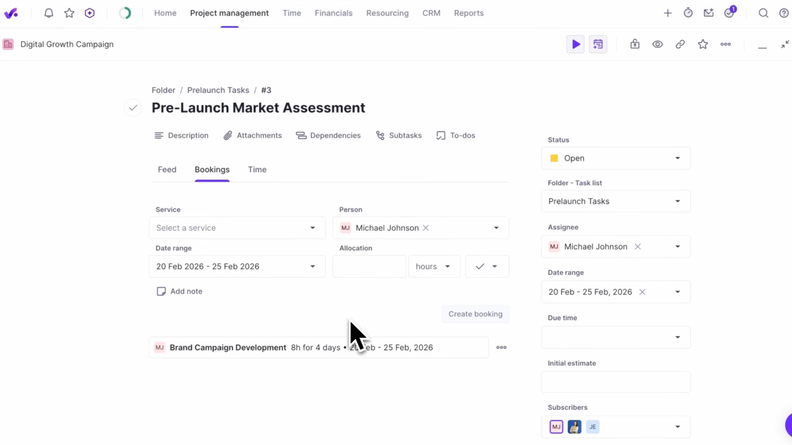Open Brand Campaign Development booking row

(x=319, y=348)
